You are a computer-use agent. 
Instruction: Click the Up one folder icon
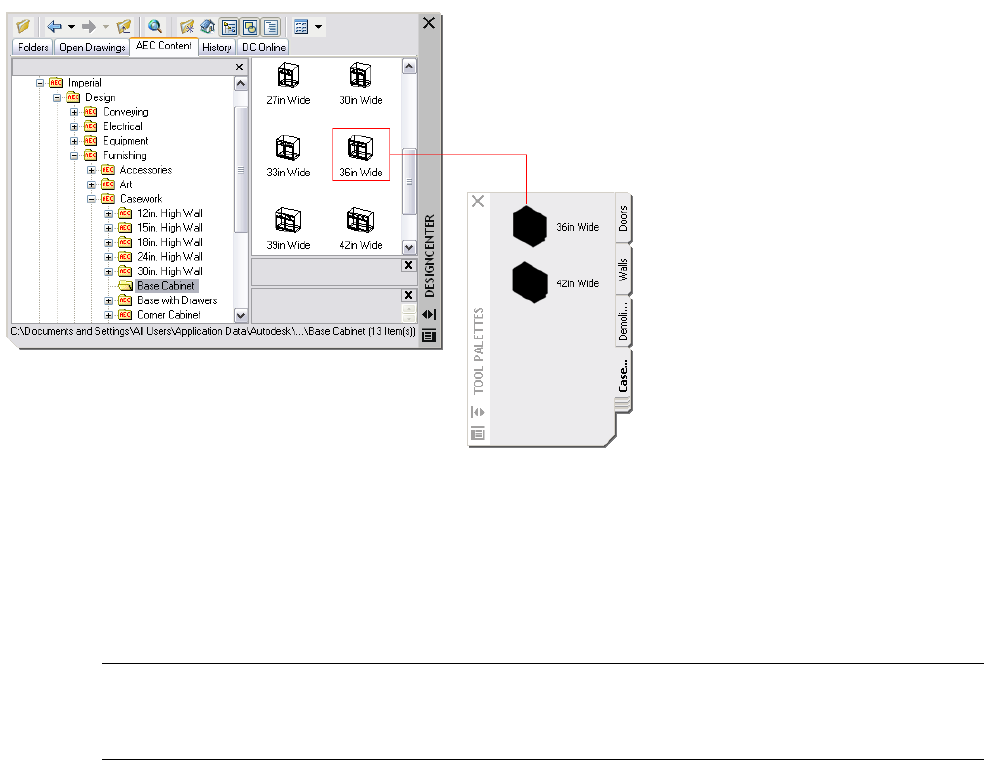click(x=124, y=26)
